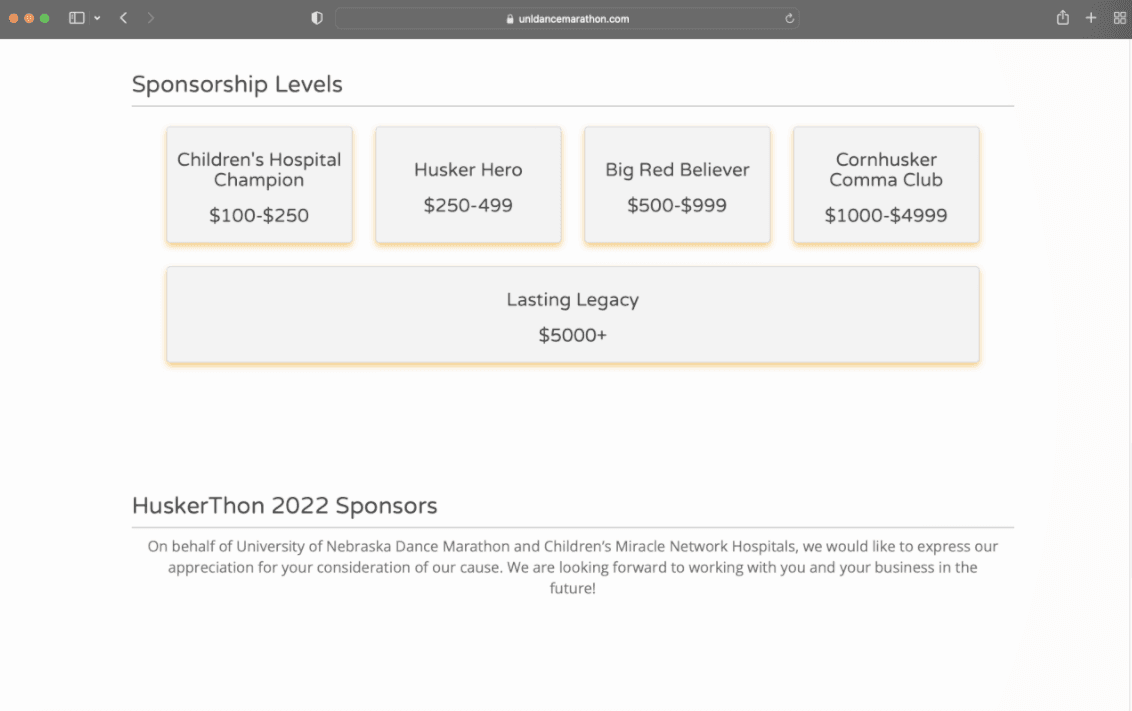Expand the sidebar tab group dropdown chevron

tap(97, 18)
